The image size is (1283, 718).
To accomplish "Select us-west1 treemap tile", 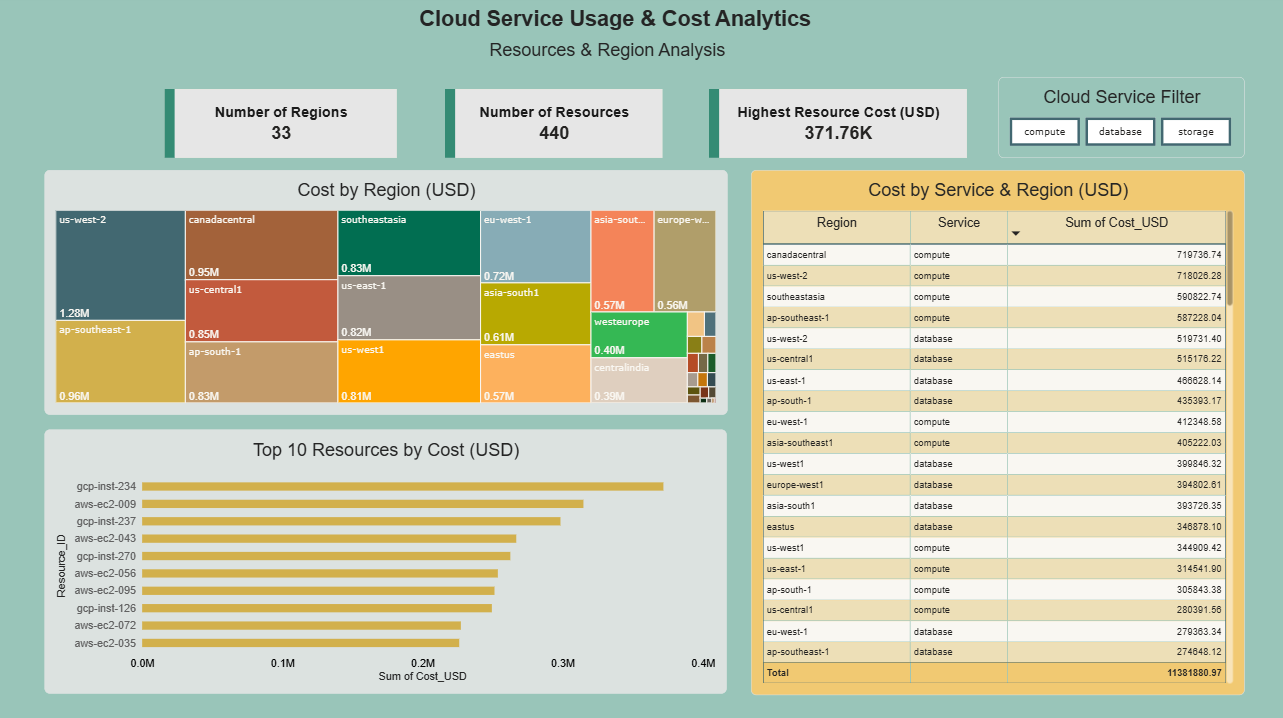I will [x=409, y=371].
